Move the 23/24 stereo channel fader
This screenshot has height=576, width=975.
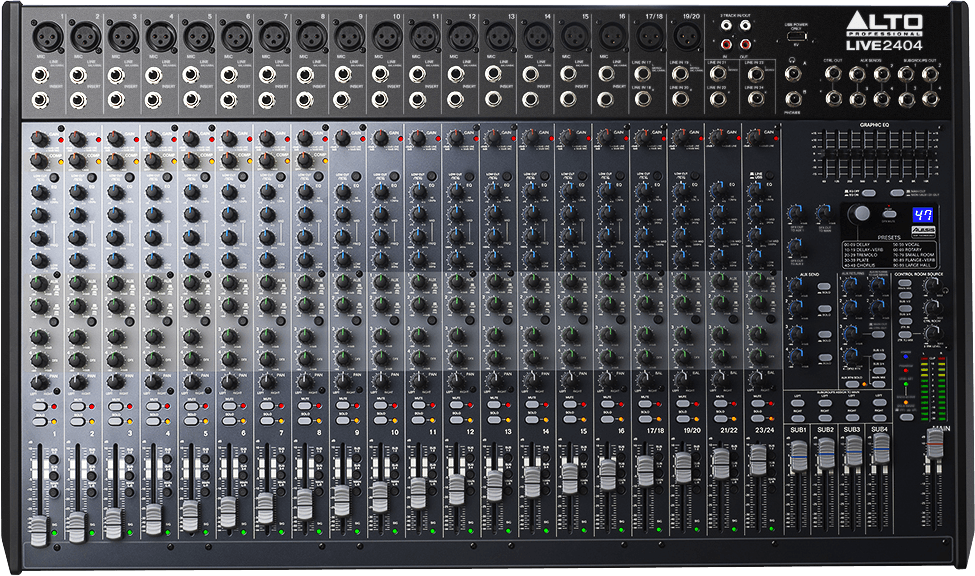coord(758,460)
